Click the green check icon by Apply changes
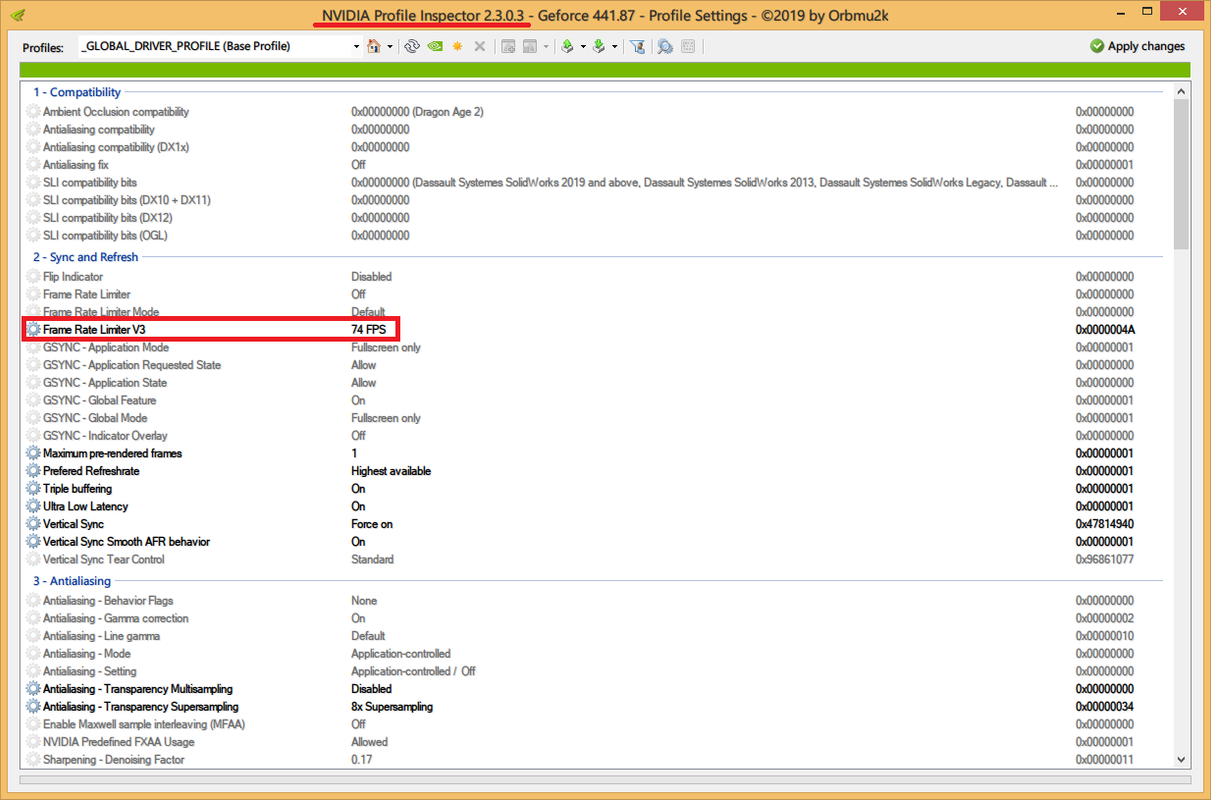The width and height of the screenshot is (1211, 800). pos(1098,46)
